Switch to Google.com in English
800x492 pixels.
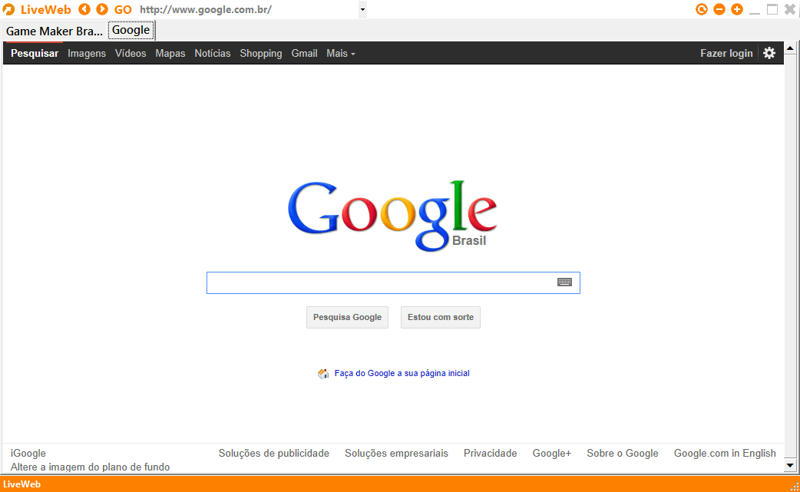coord(724,453)
